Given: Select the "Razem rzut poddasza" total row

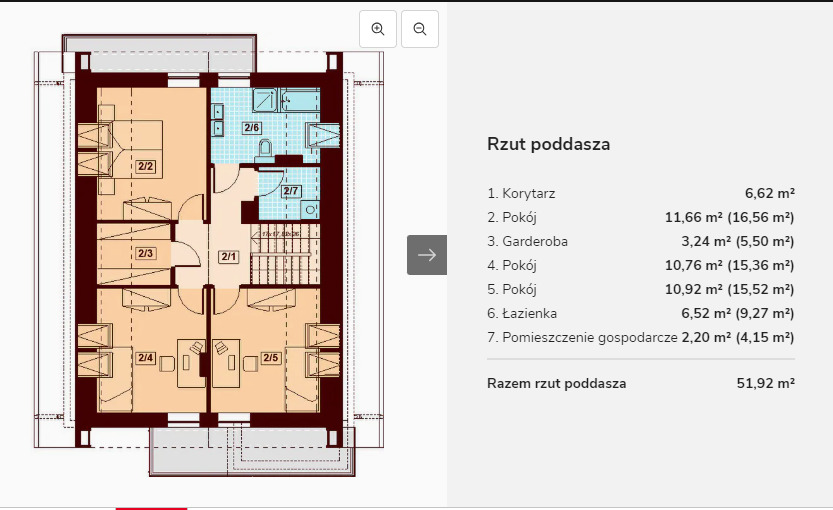Looking at the screenshot, I should pos(556,383).
